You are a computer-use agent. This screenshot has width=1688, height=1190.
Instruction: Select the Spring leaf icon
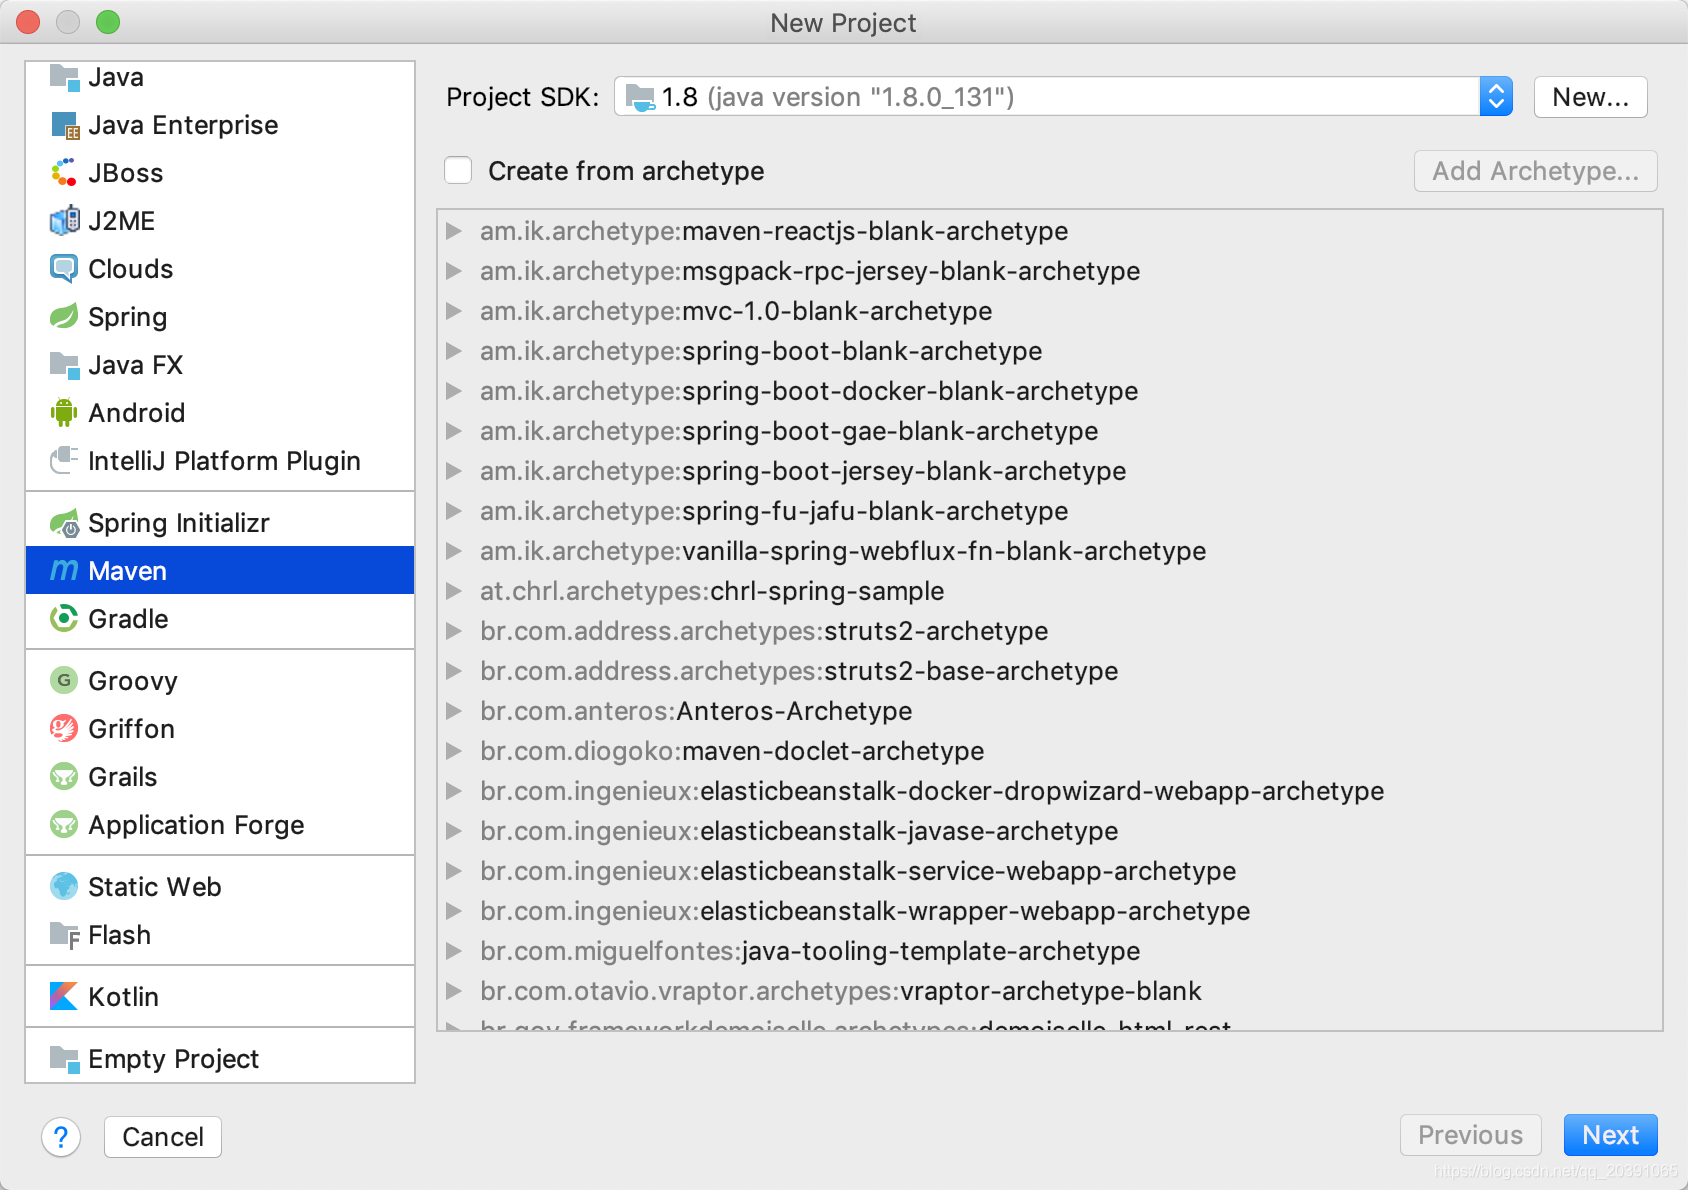tap(64, 317)
